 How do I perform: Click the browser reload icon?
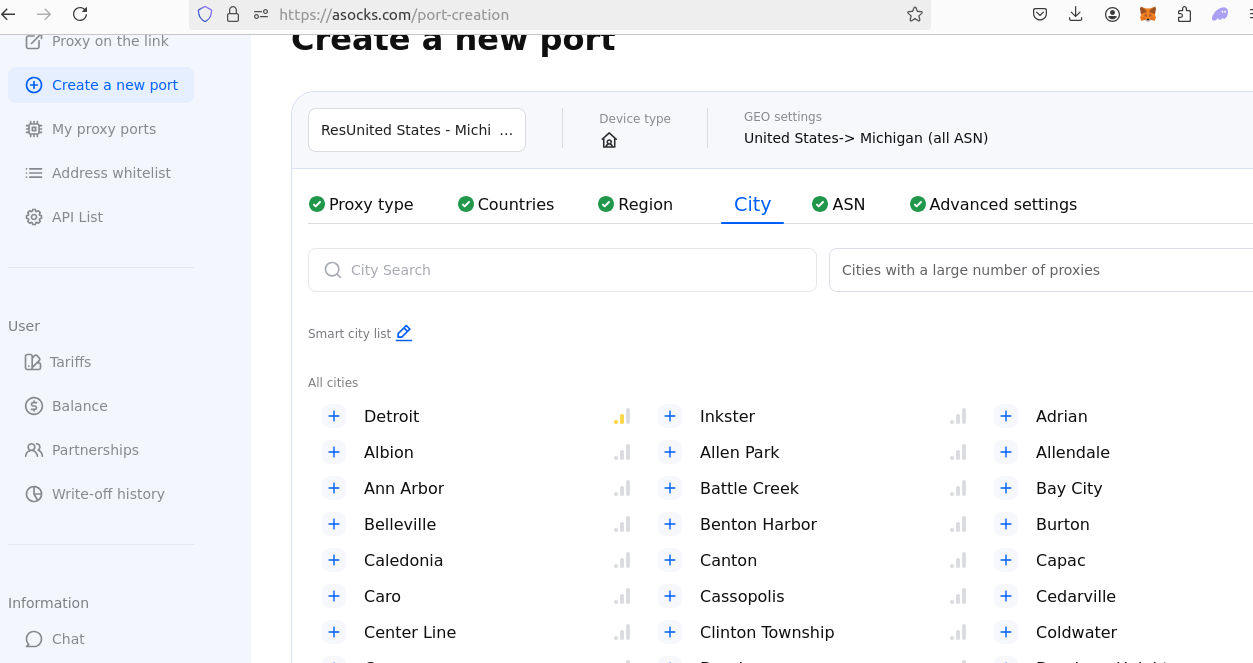click(x=80, y=14)
